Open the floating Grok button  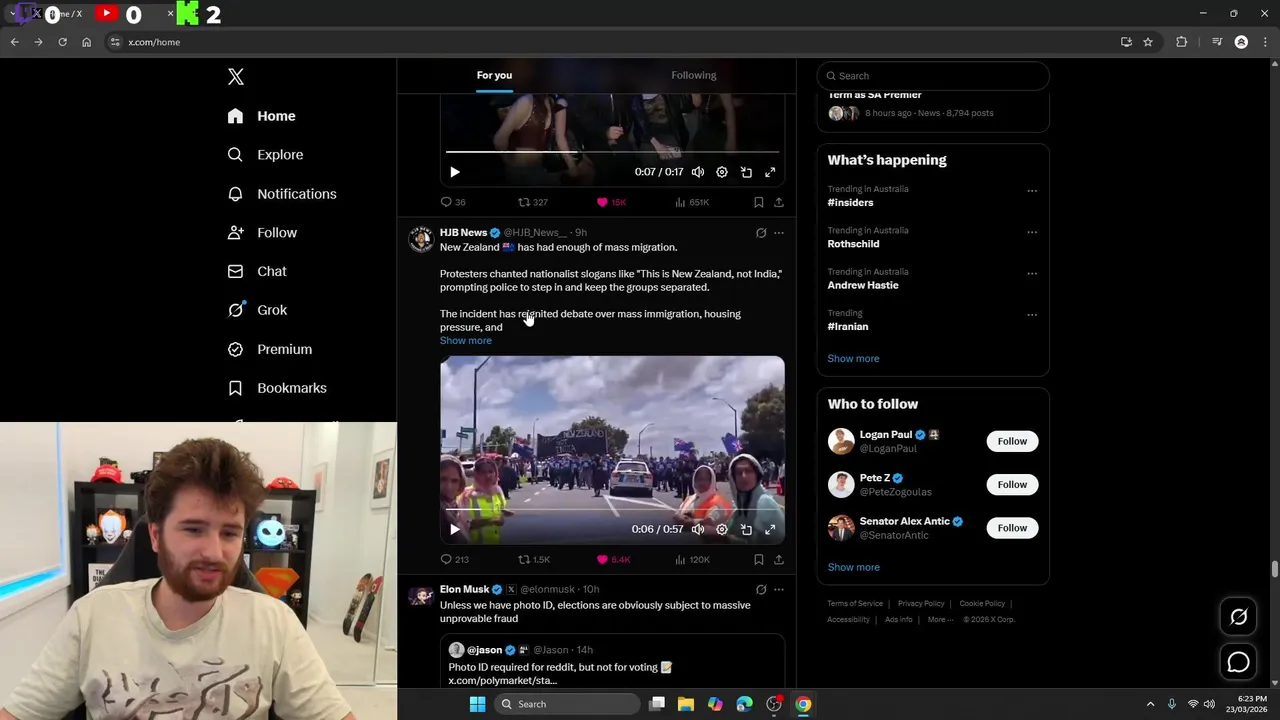click(1238, 617)
